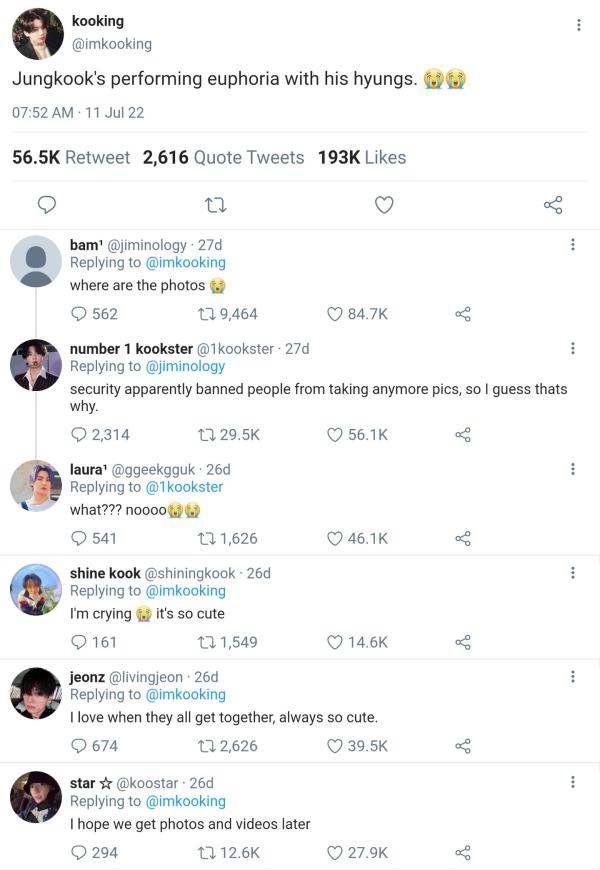Open more options on kooking's tweet

point(578,25)
